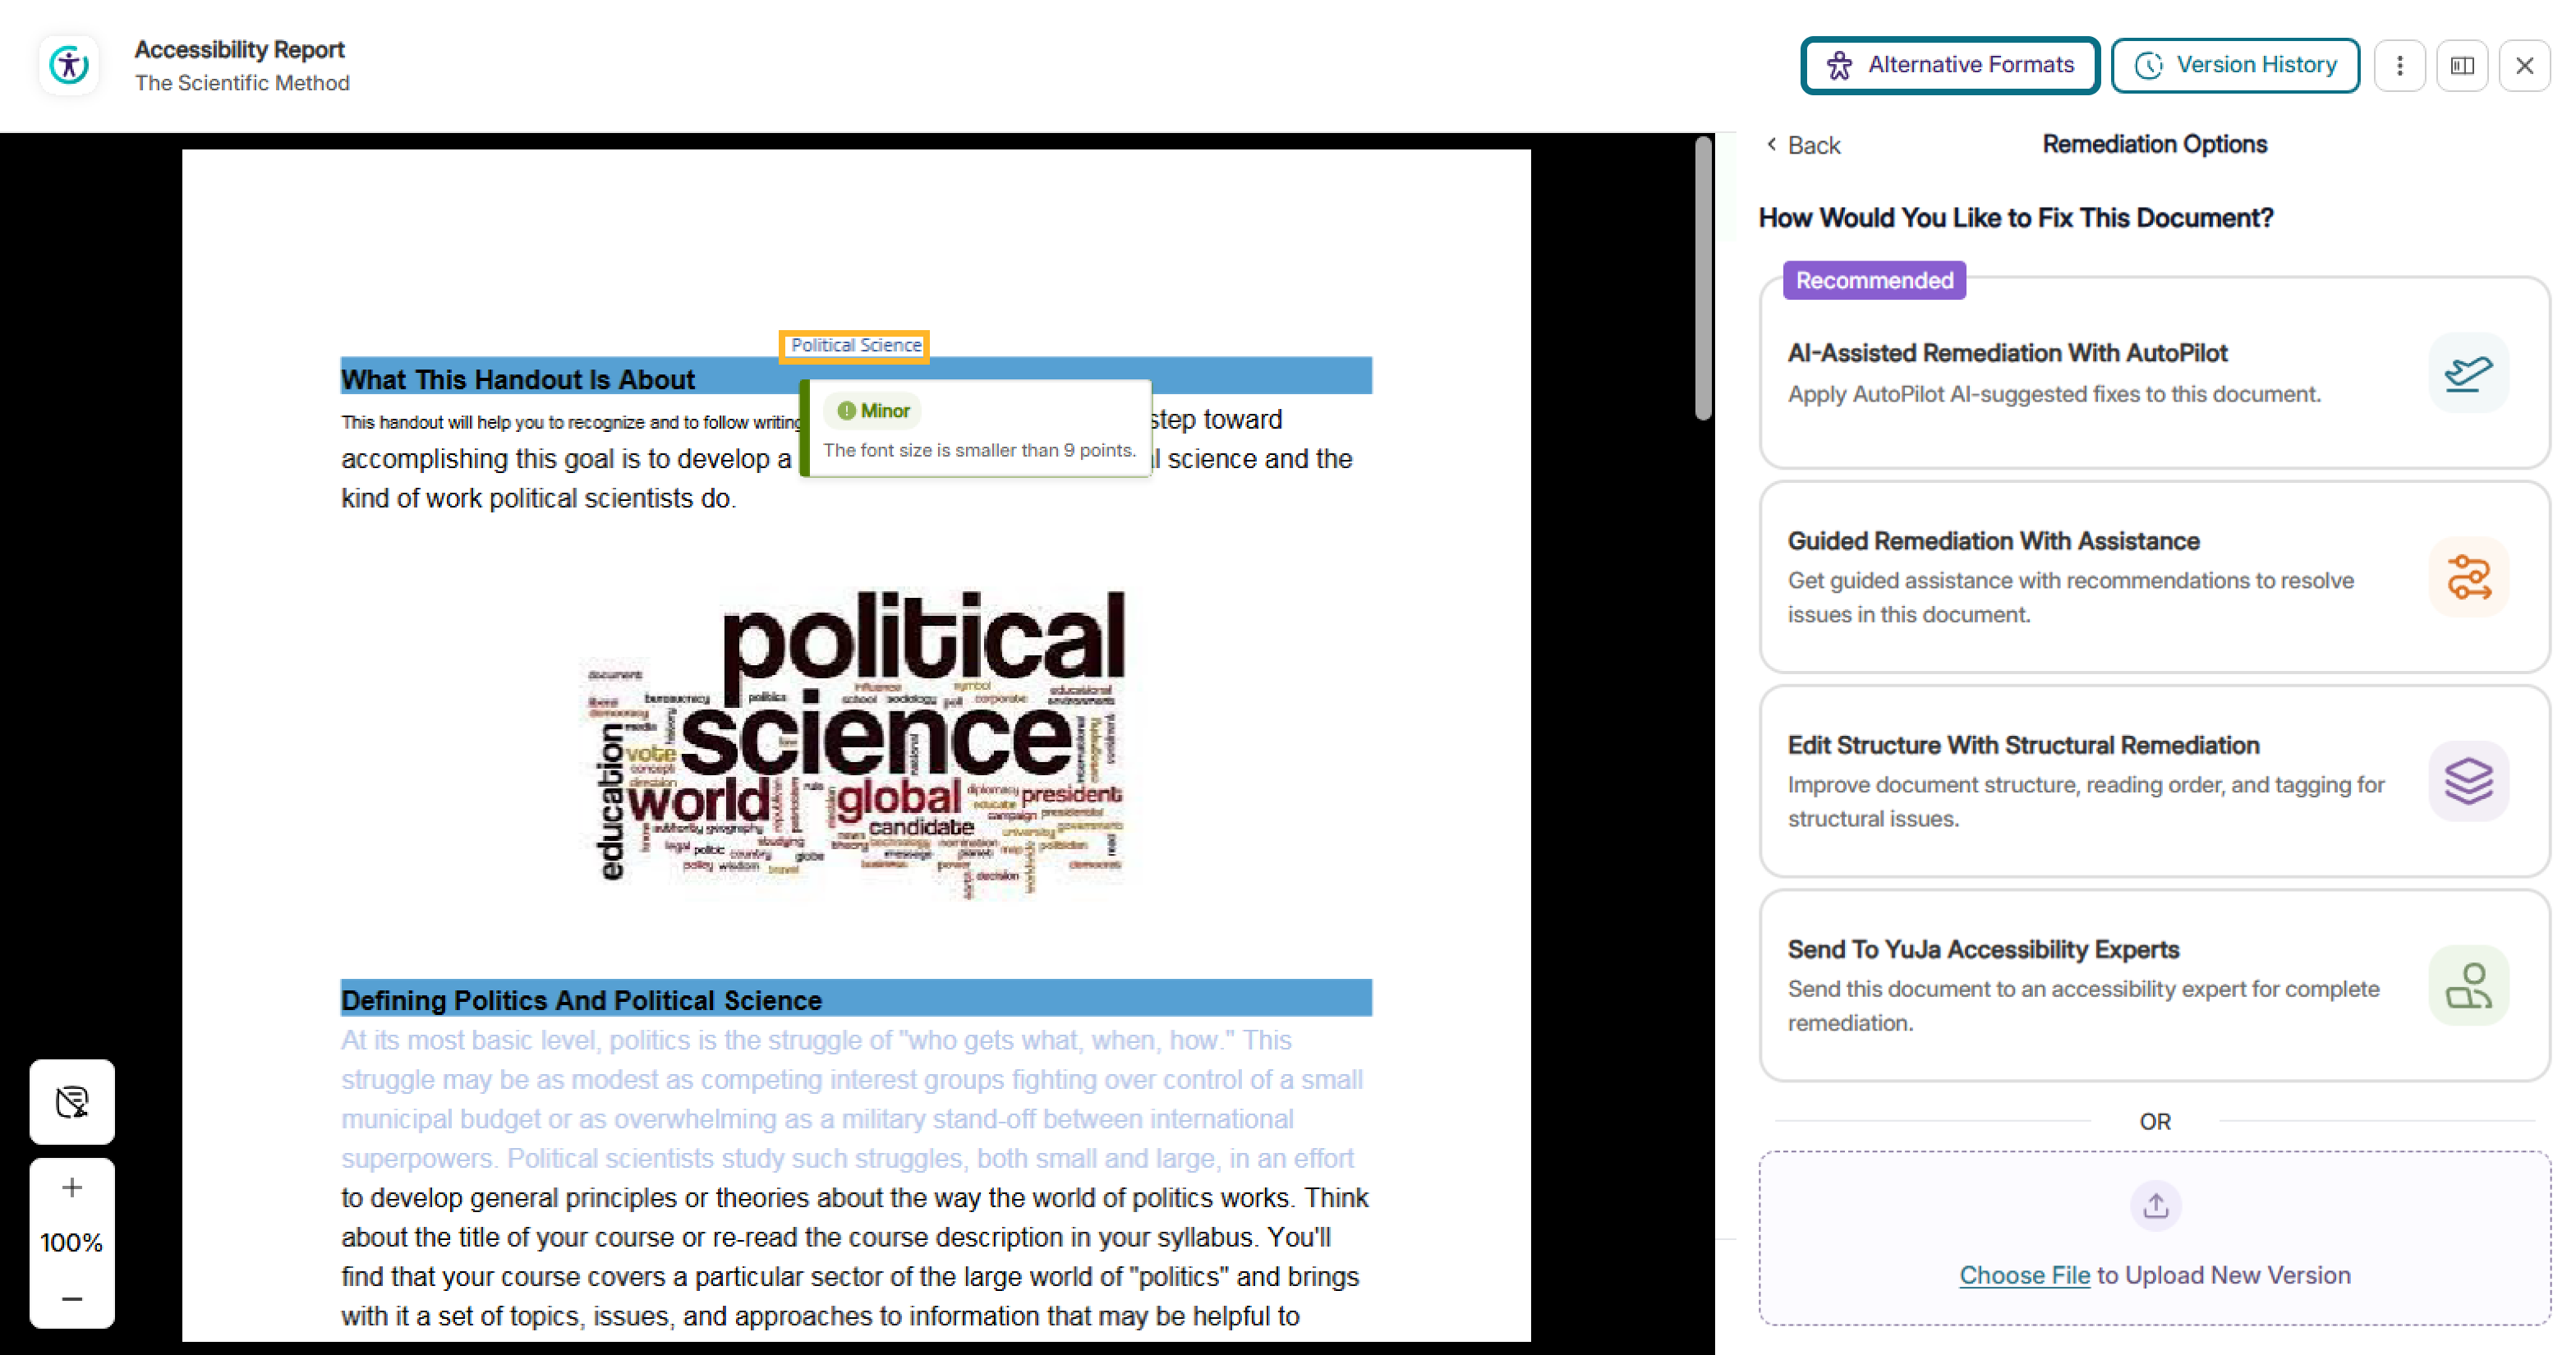Click the Minor severity badge
Image resolution: width=2576 pixels, height=1355 pixels.
[873, 411]
